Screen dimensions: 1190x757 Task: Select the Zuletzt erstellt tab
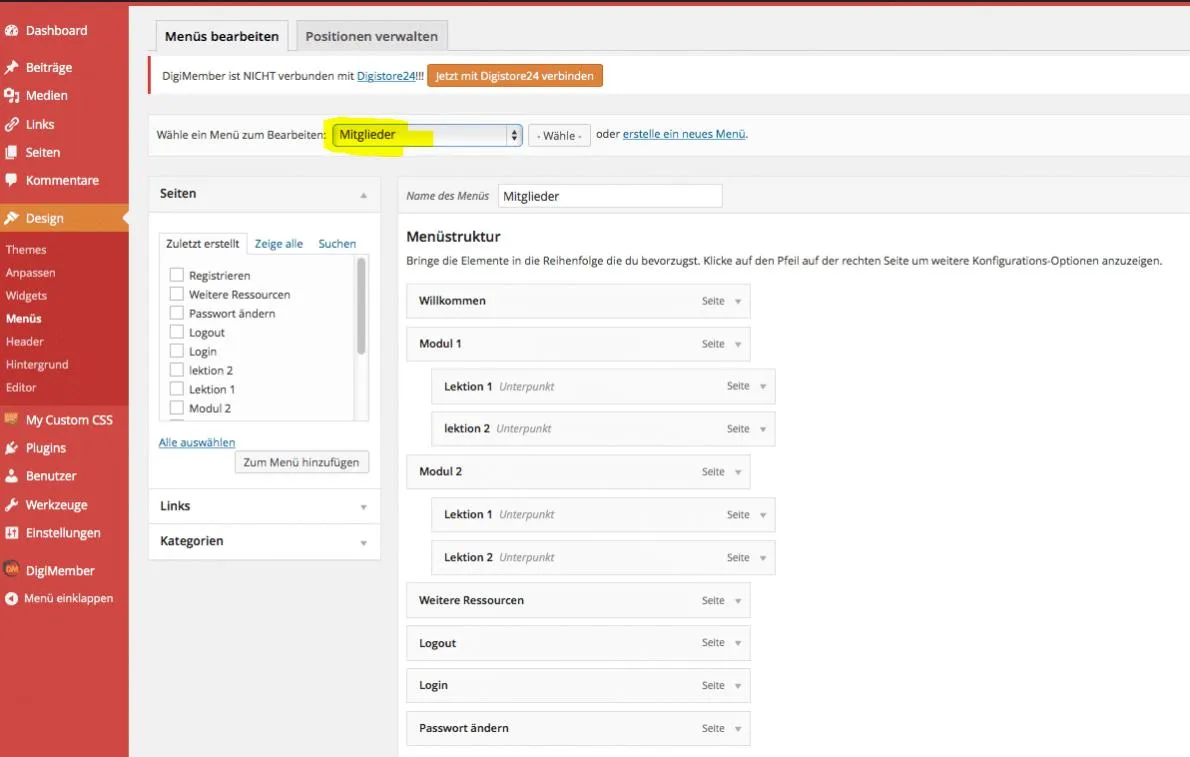[x=203, y=244]
